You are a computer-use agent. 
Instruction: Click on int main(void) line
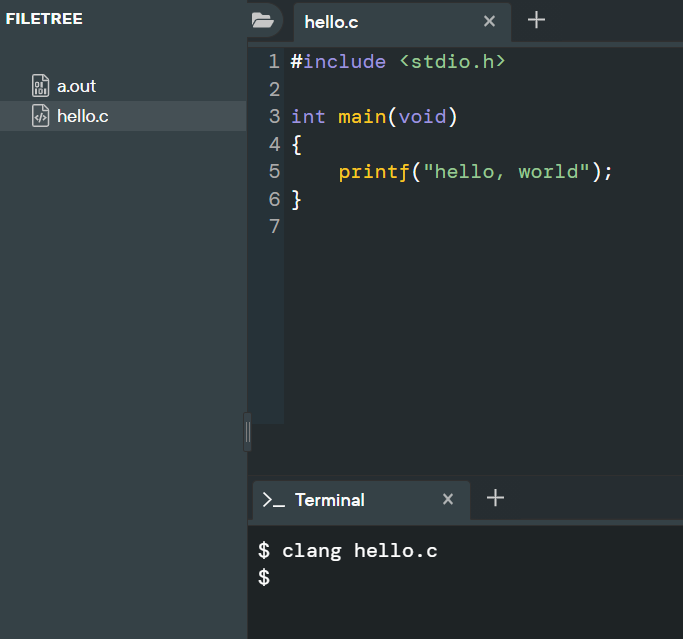374,117
